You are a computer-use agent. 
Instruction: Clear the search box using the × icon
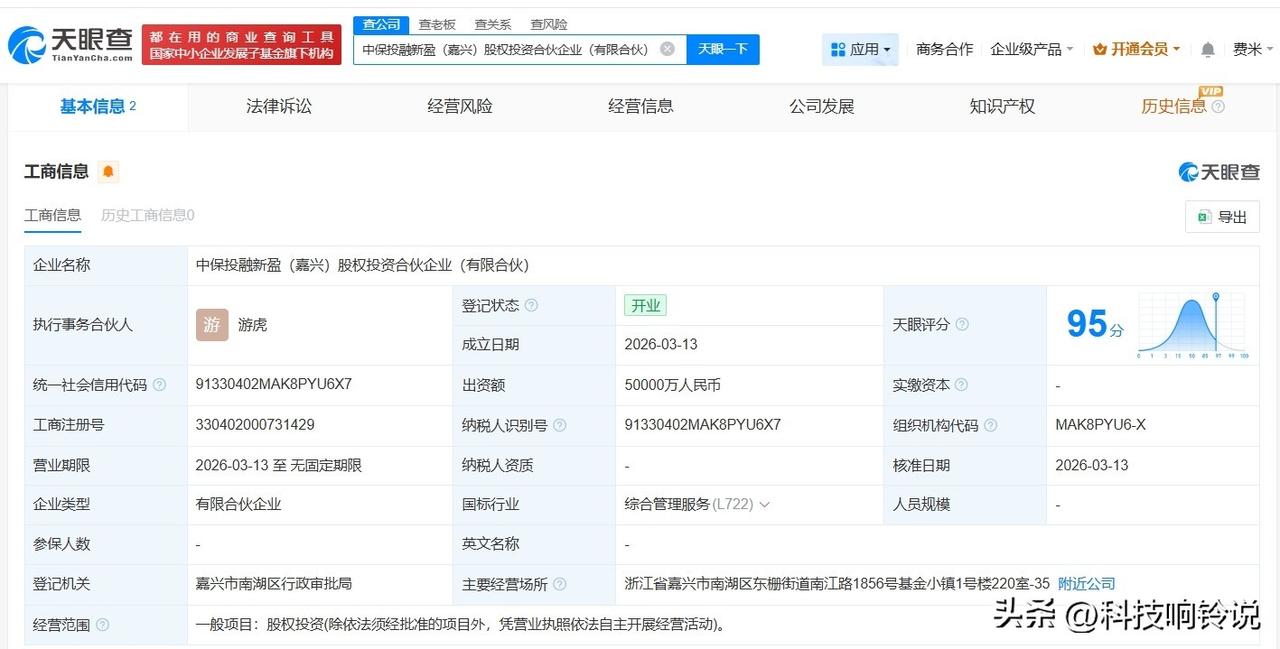667,48
